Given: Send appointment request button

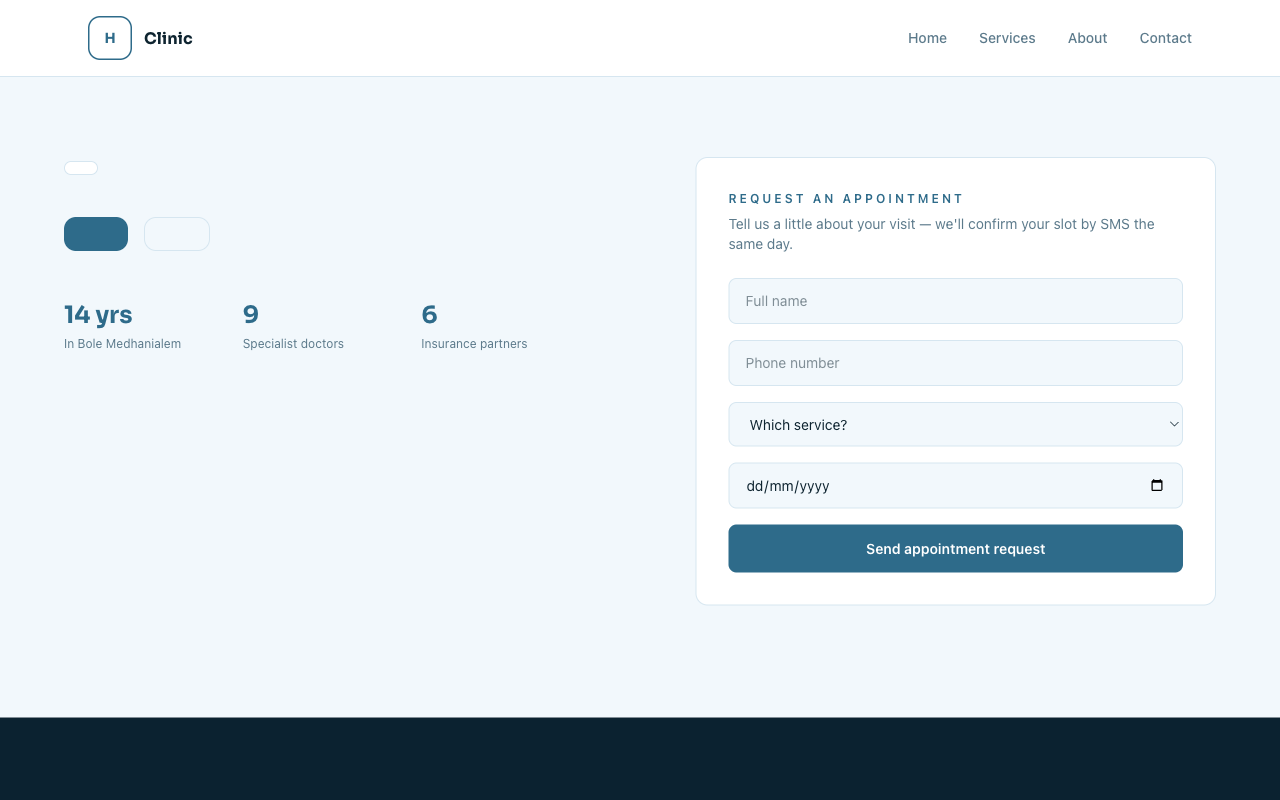Looking at the screenshot, I should click(x=955, y=549).
